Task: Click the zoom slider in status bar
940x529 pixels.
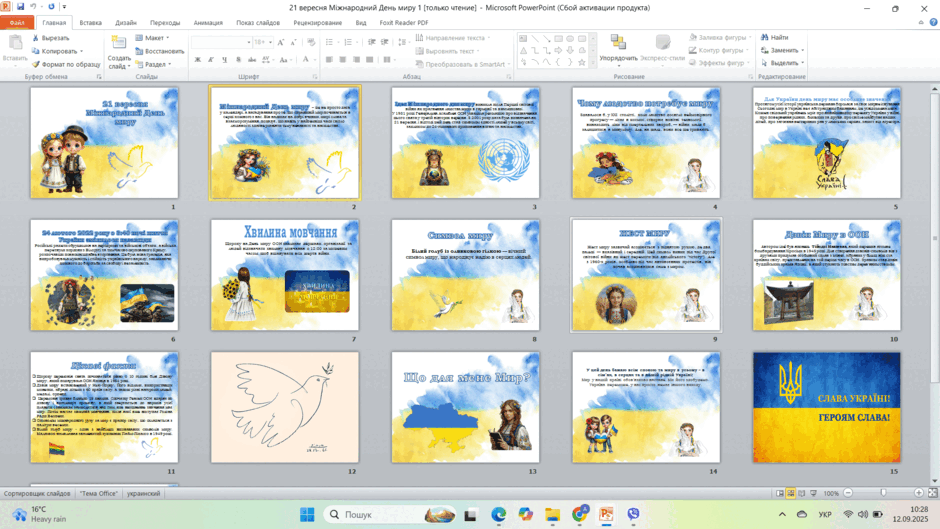Action: [x=883, y=493]
